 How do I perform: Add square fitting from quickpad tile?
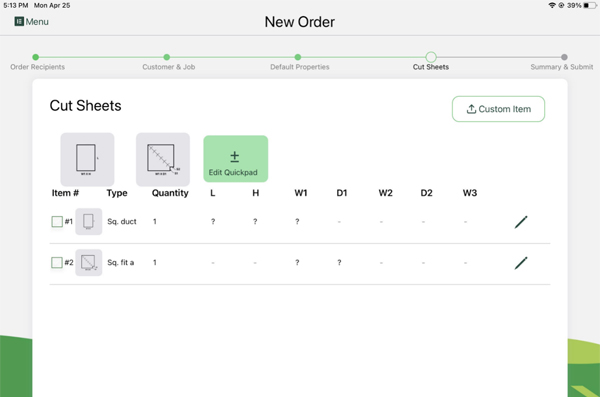click(x=163, y=159)
